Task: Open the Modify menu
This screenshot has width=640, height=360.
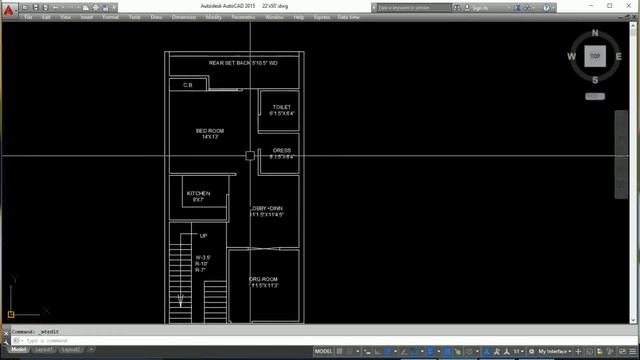Action: point(213,17)
